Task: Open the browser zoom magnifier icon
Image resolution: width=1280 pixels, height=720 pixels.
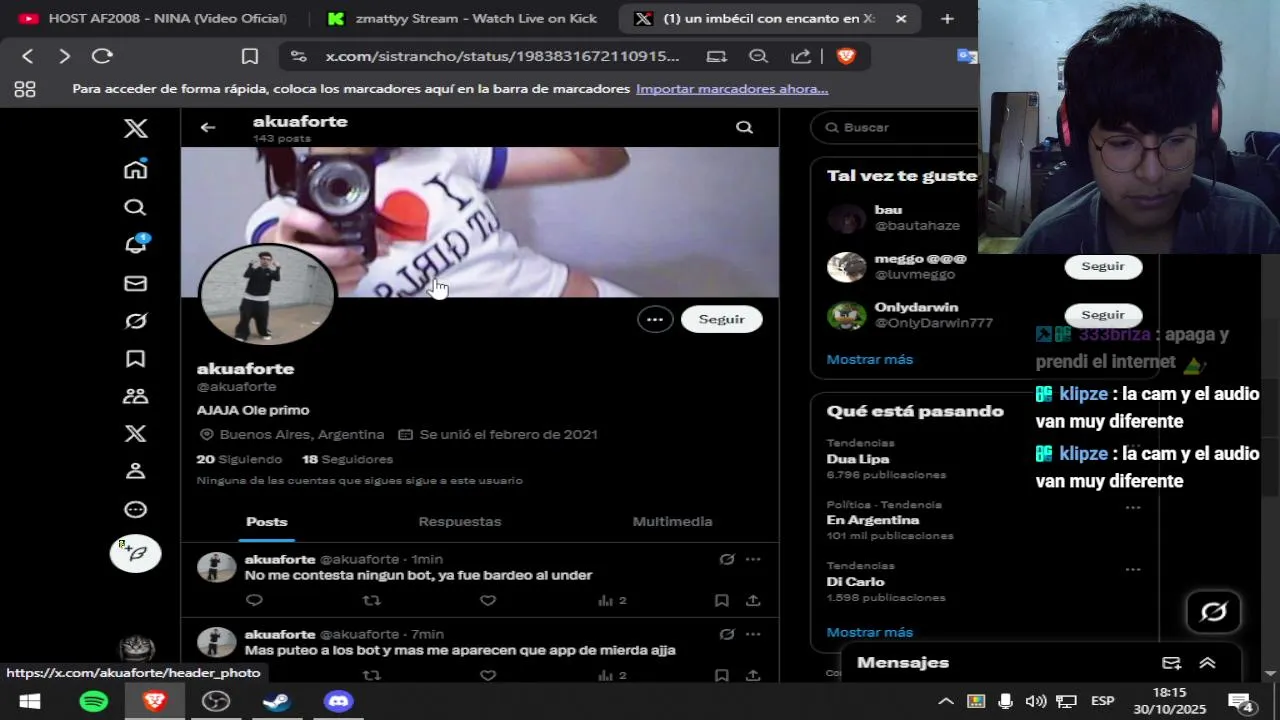Action: (x=758, y=56)
